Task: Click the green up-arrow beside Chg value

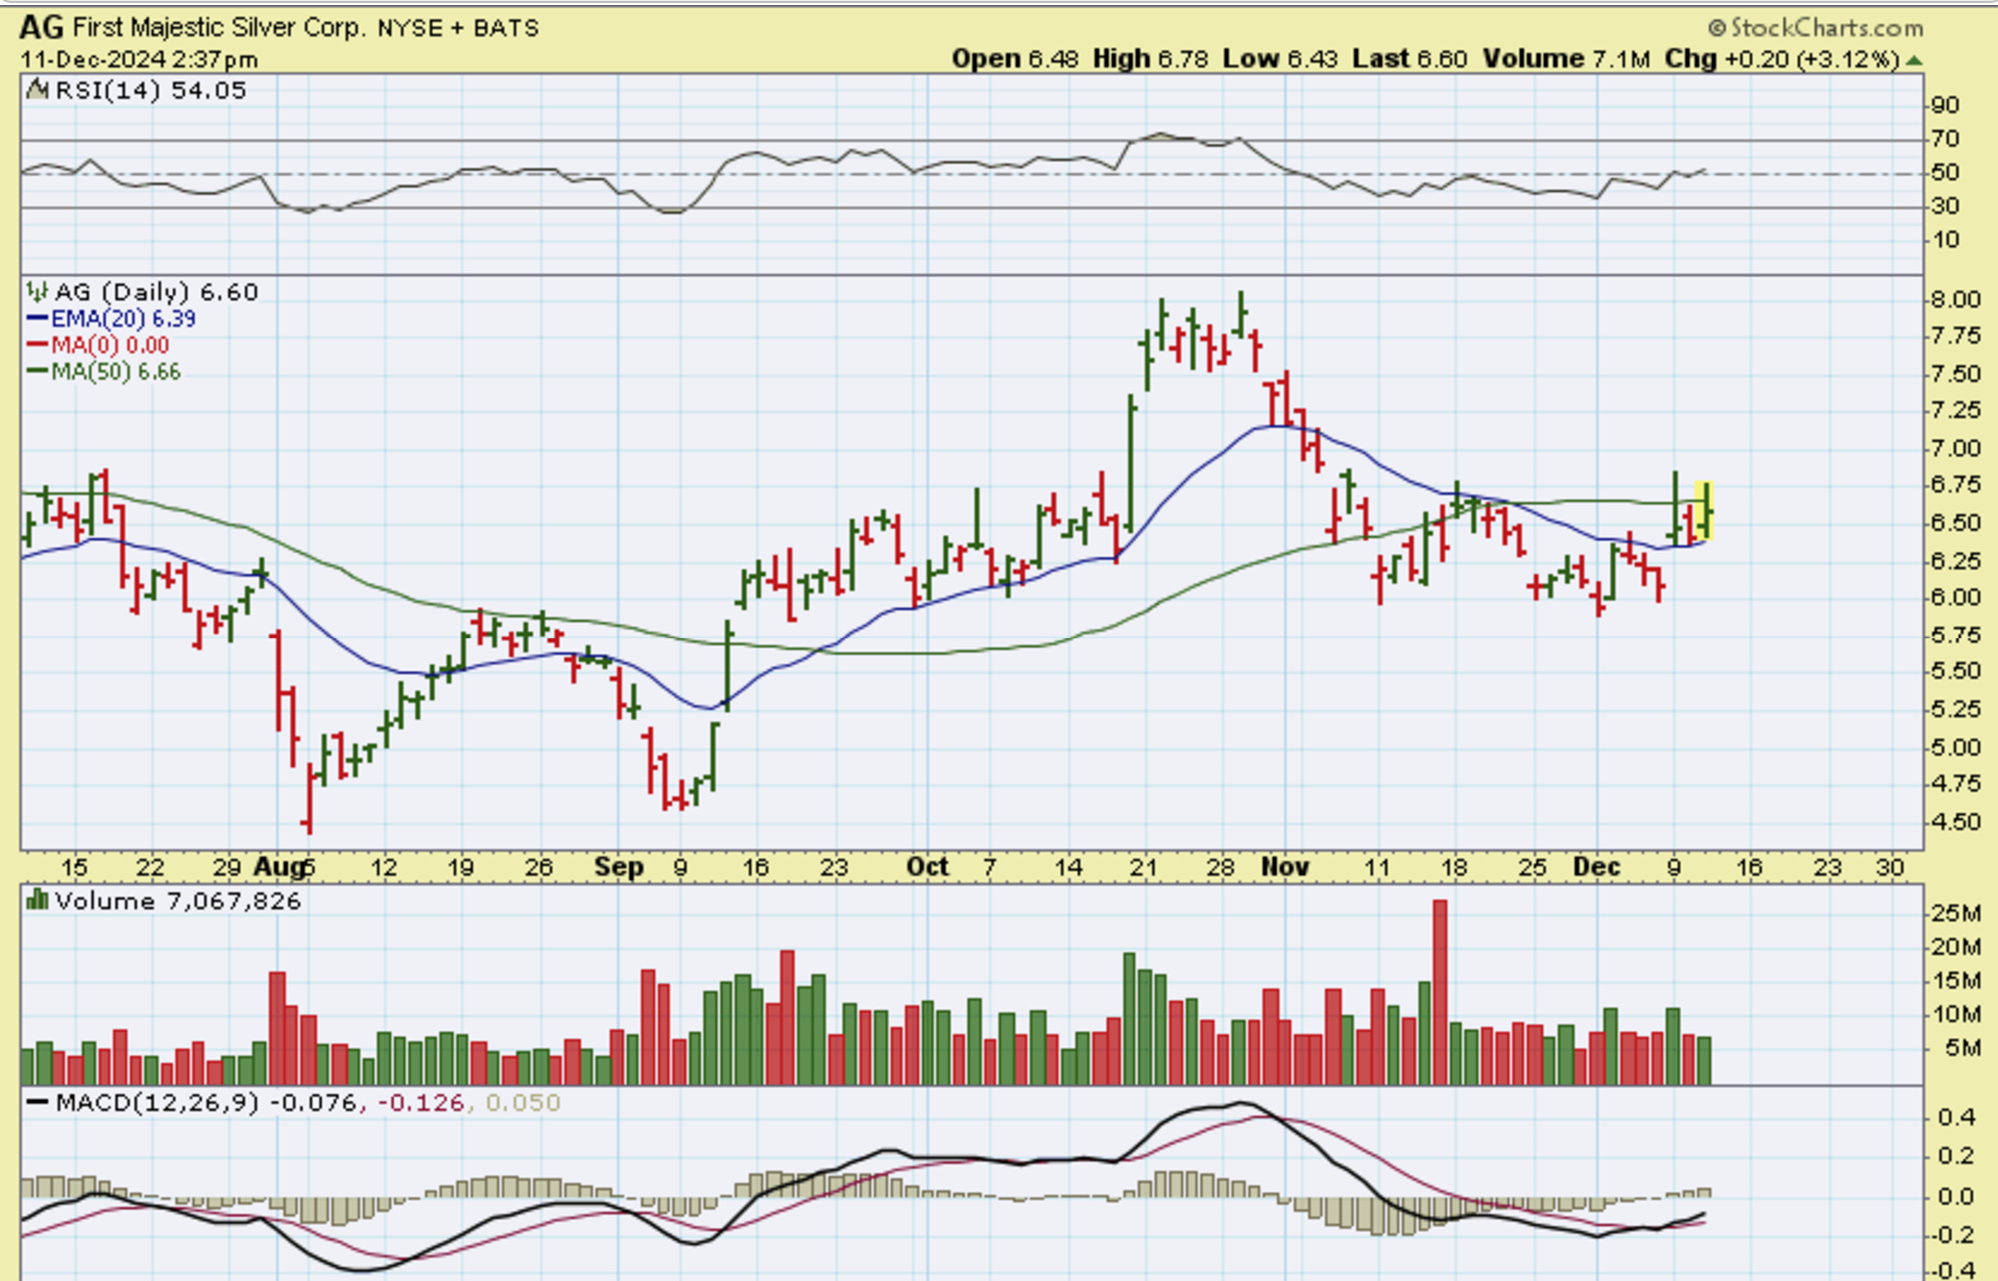Action: [1914, 60]
